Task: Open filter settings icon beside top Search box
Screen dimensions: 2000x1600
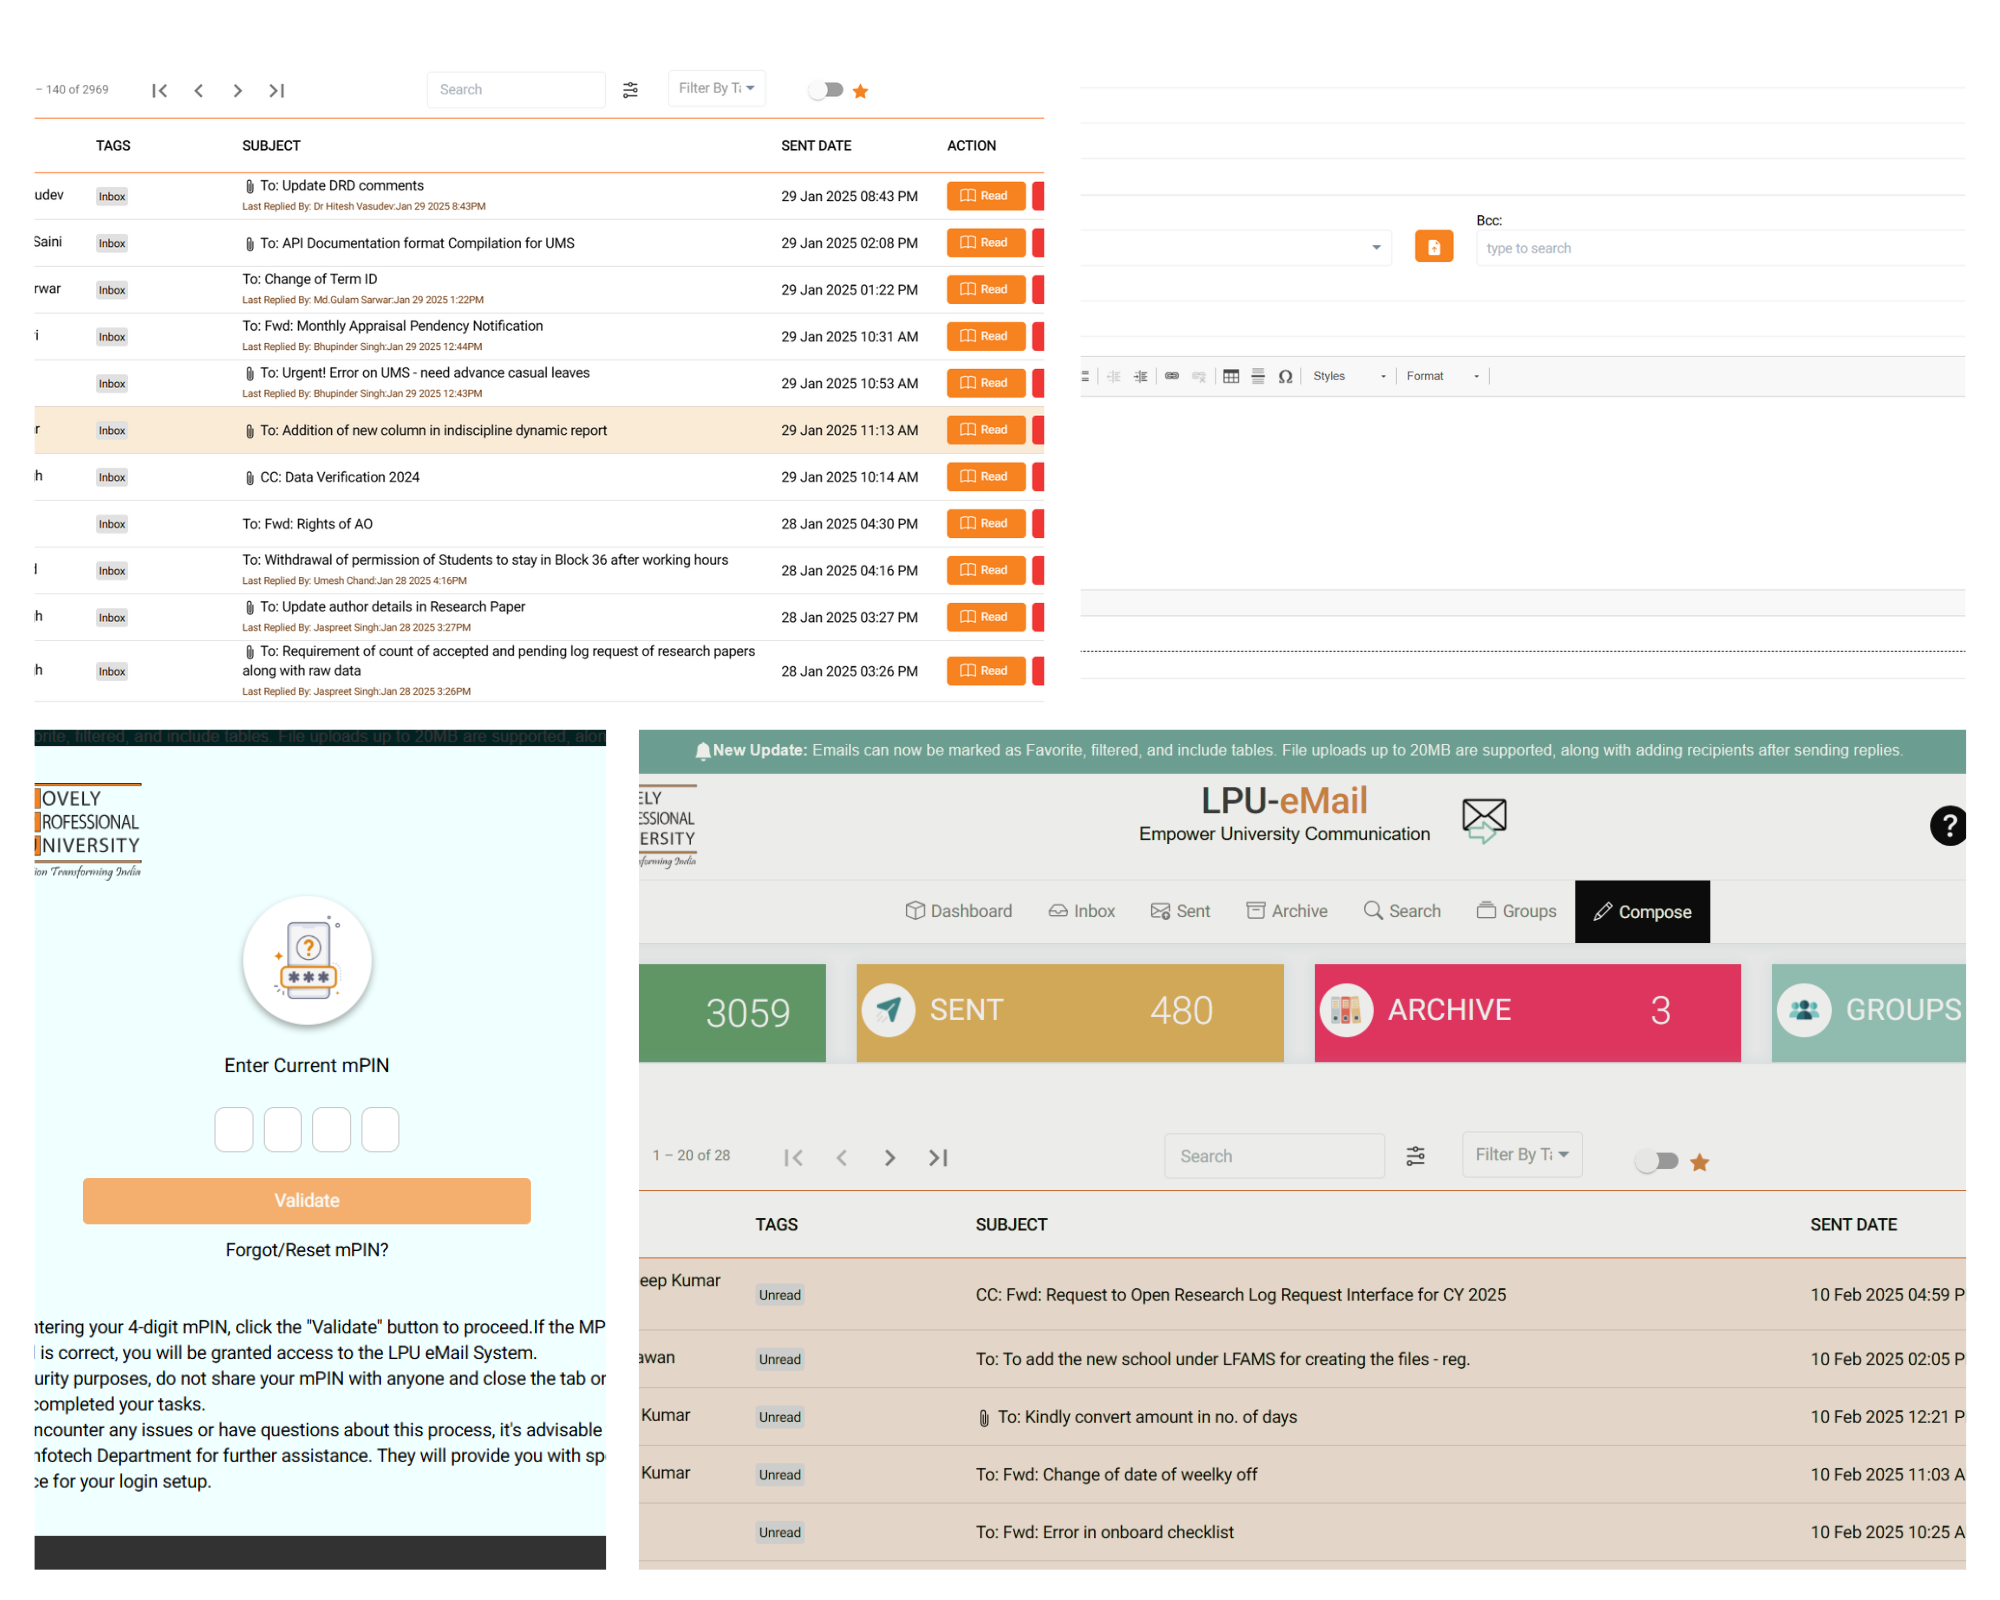Action: coord(630,90)
